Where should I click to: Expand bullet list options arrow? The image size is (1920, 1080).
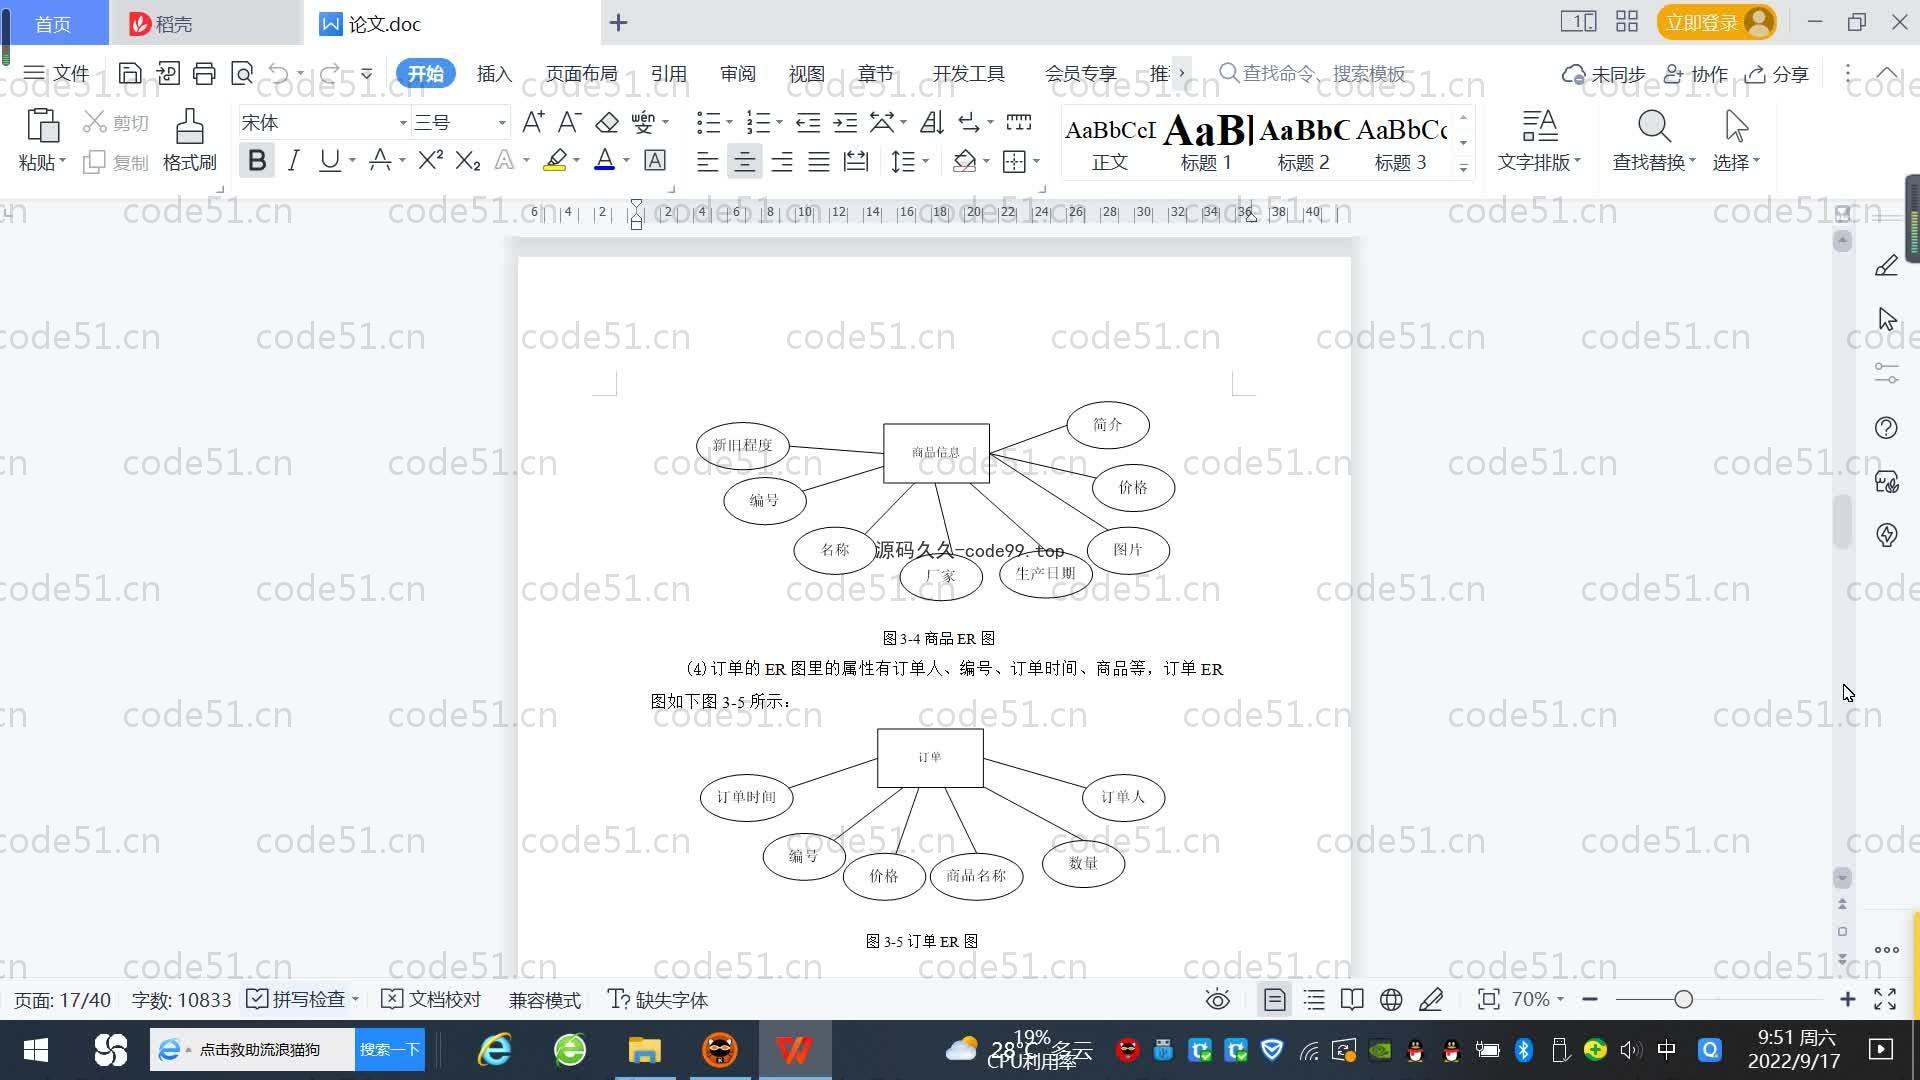(729, 123)
